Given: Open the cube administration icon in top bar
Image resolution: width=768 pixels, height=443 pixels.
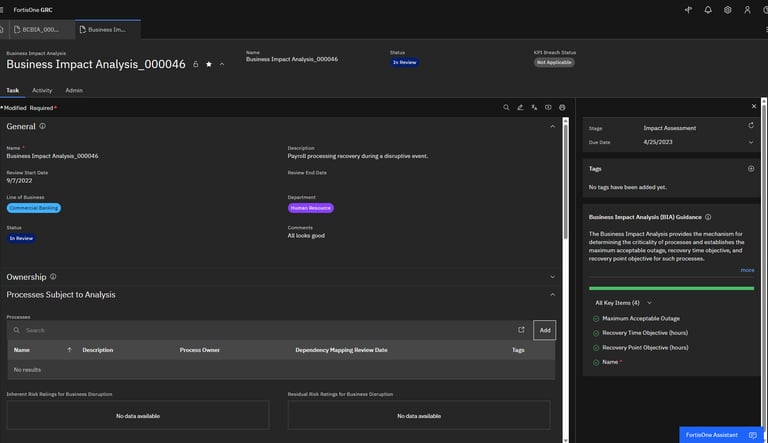Looking at the screenshot, I should tap(727, 10).
